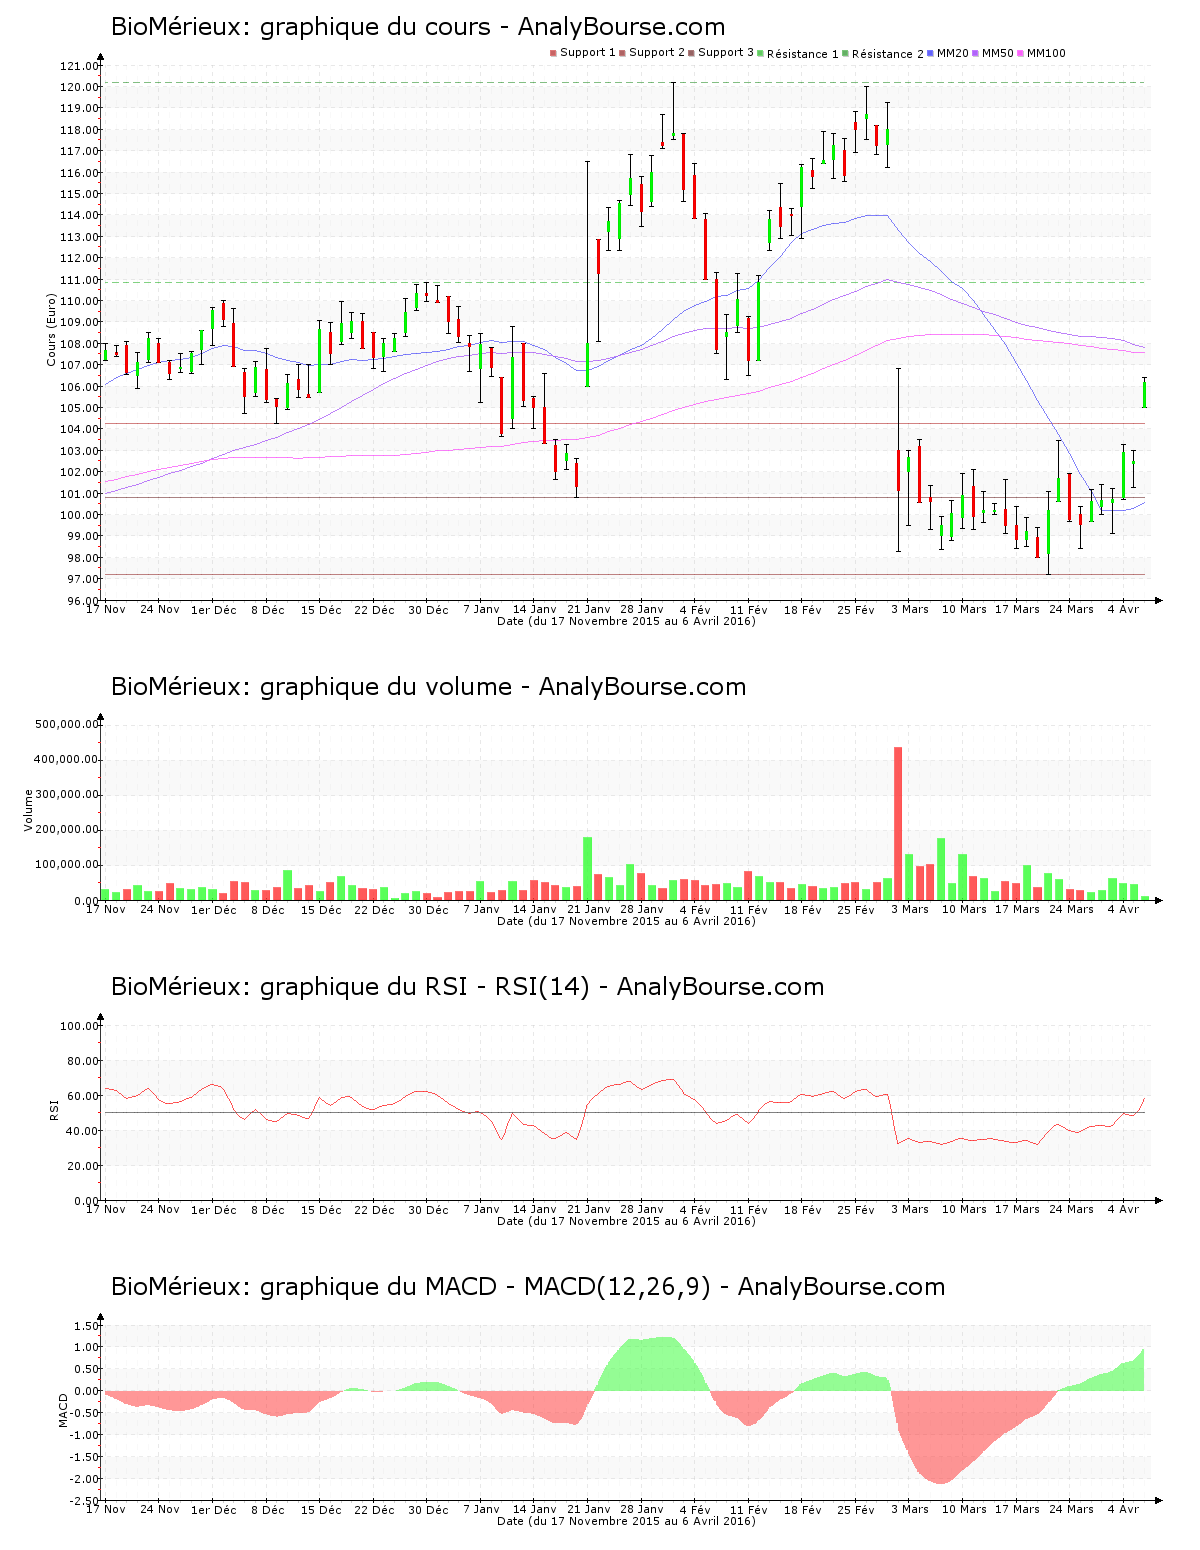Click '1er Déc' date on the volume chart
The image size is (1200, 1550).
tap(214, 909)
